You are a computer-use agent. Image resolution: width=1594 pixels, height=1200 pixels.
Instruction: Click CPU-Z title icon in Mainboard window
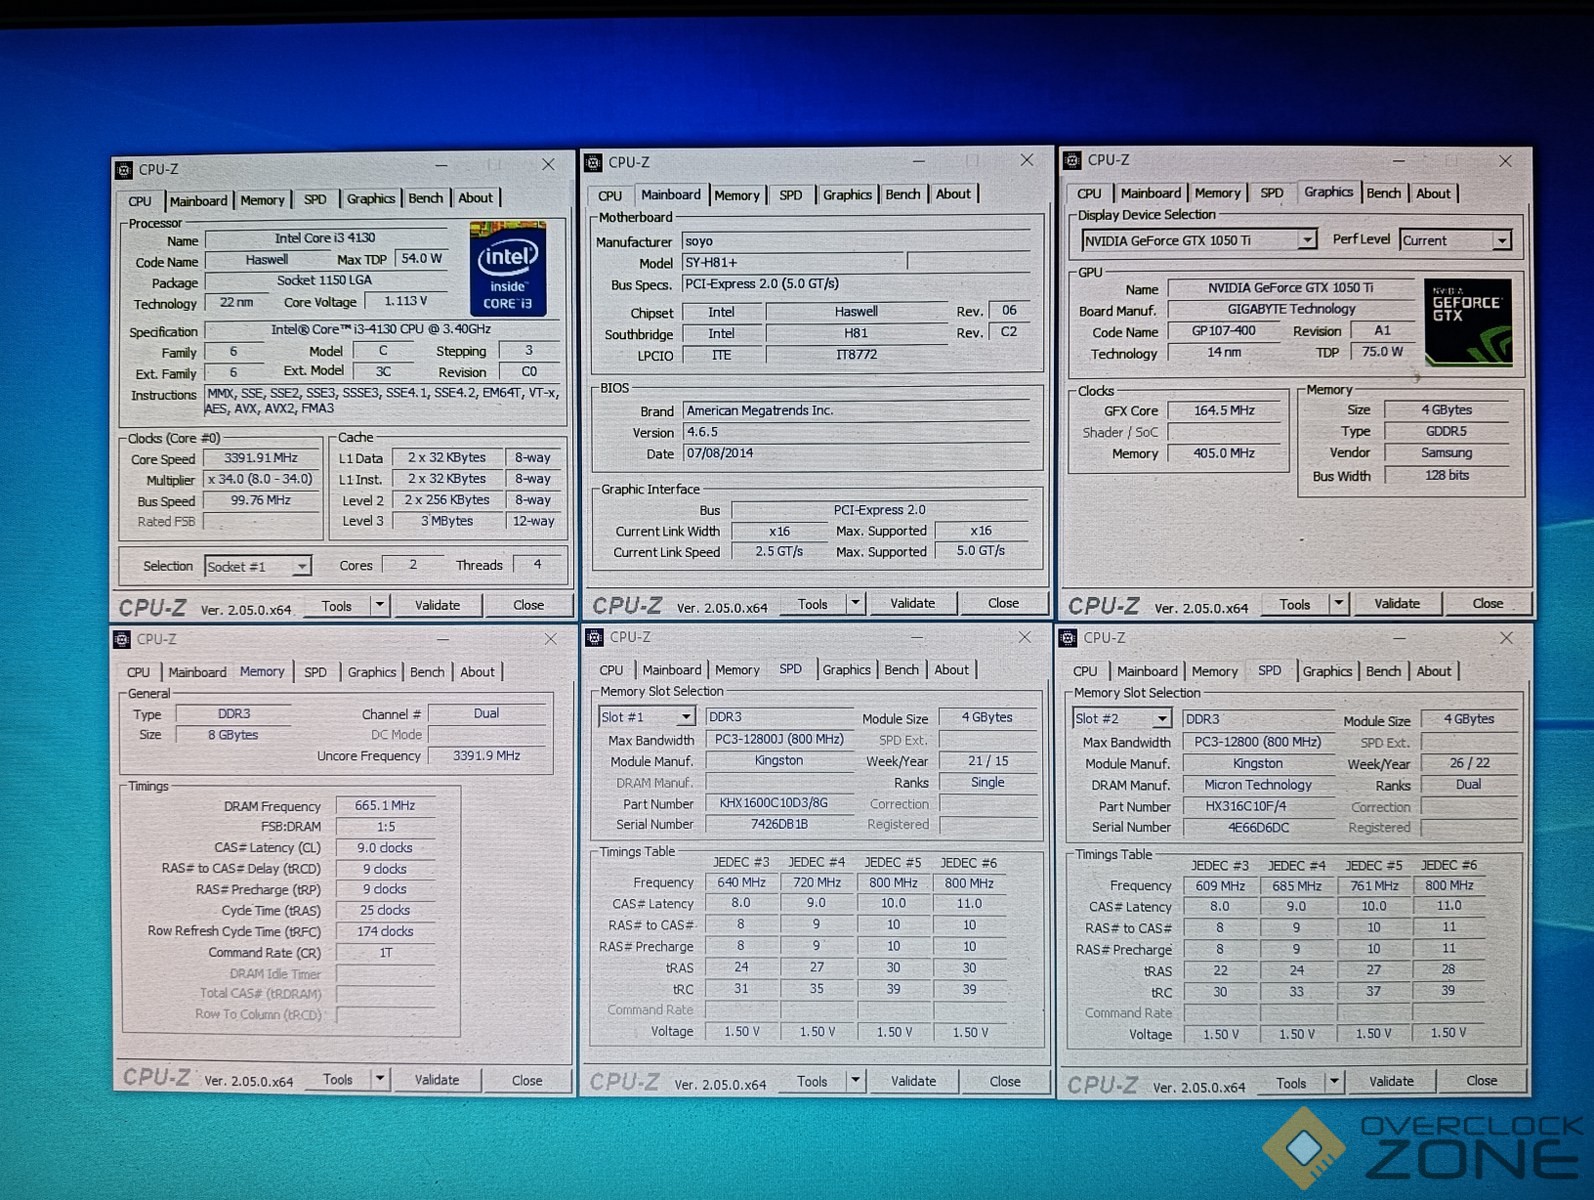click(x=594, y=163)
